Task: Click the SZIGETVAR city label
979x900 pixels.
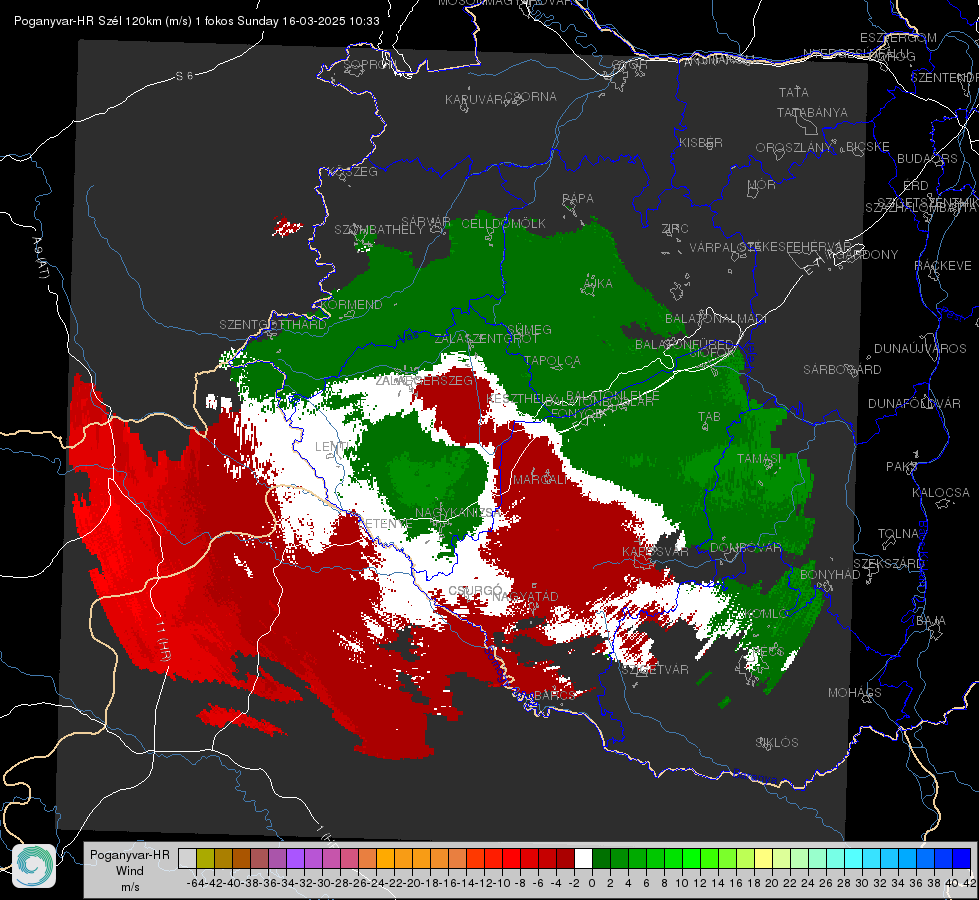Action: 655,670
